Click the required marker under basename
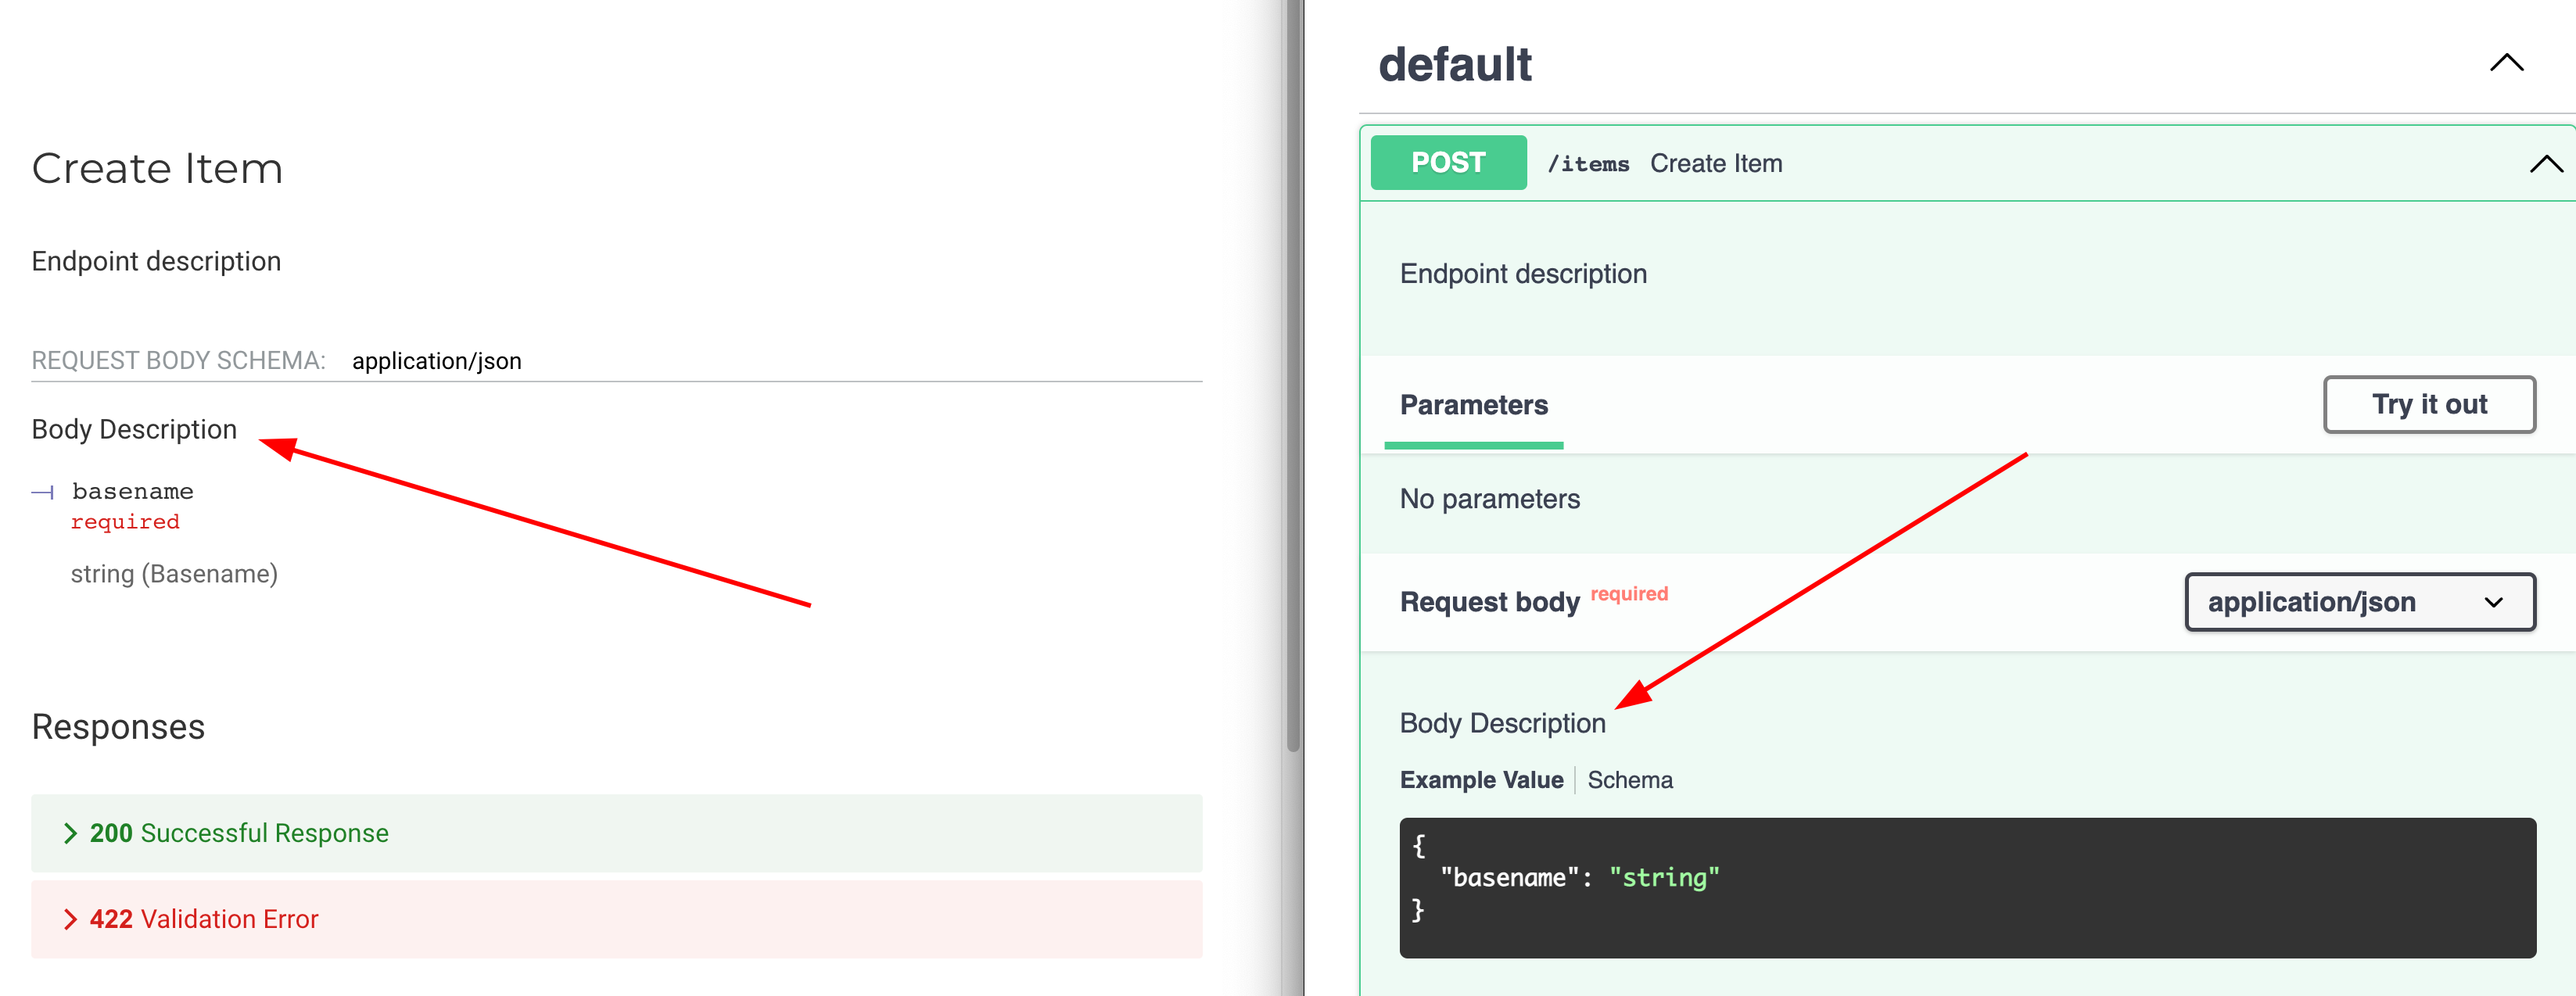 [125, 521]
